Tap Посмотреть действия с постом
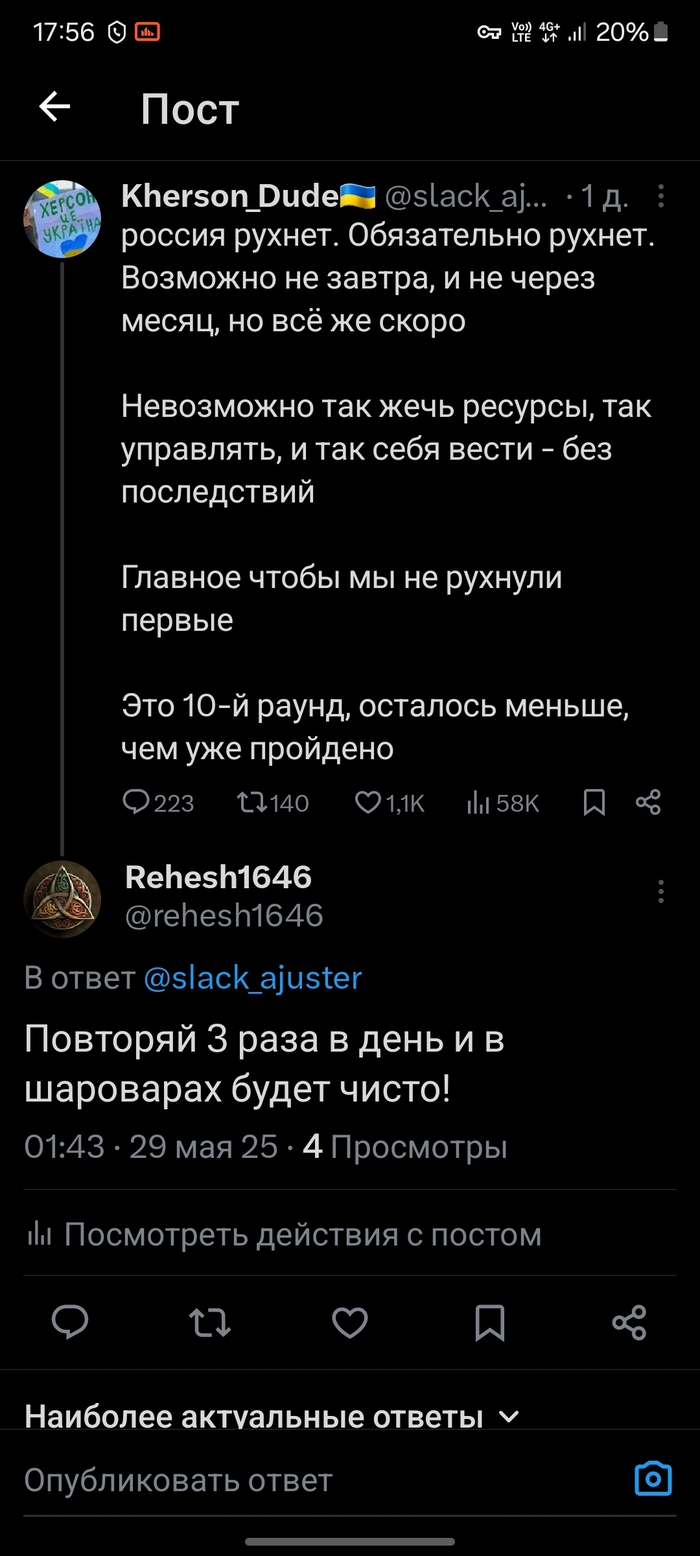Screen dimensions: 700x1556 [283, 1235]
